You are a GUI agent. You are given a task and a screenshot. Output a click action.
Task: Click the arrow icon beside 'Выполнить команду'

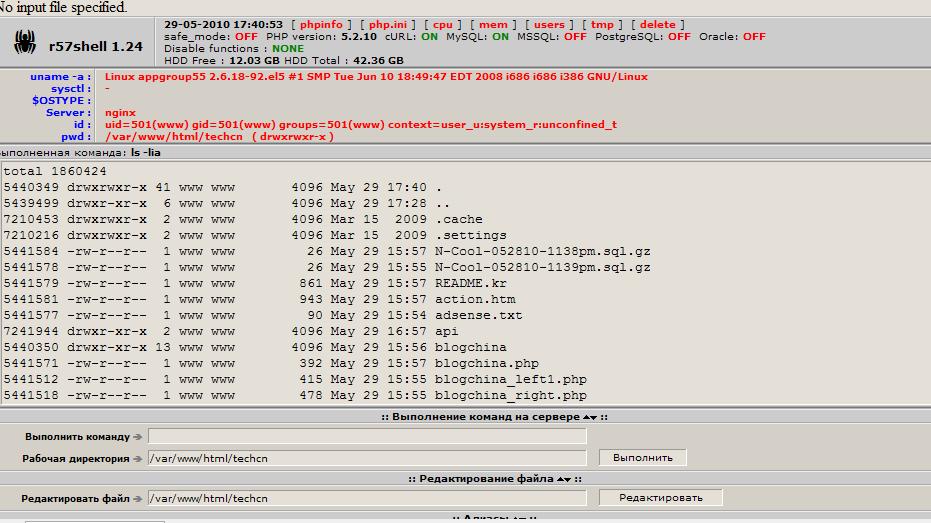pos(138,437)
